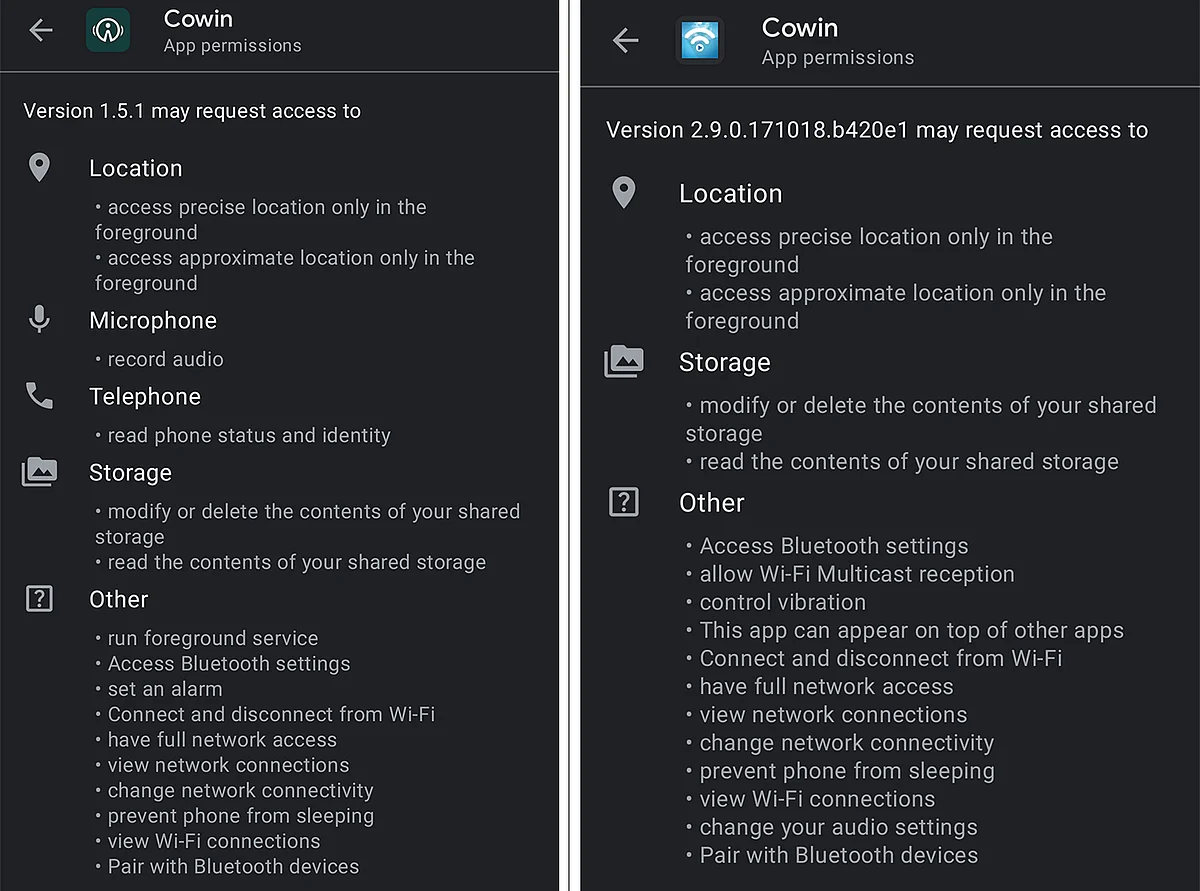Tap the Storage folder icon in right panel

point(624,361)
